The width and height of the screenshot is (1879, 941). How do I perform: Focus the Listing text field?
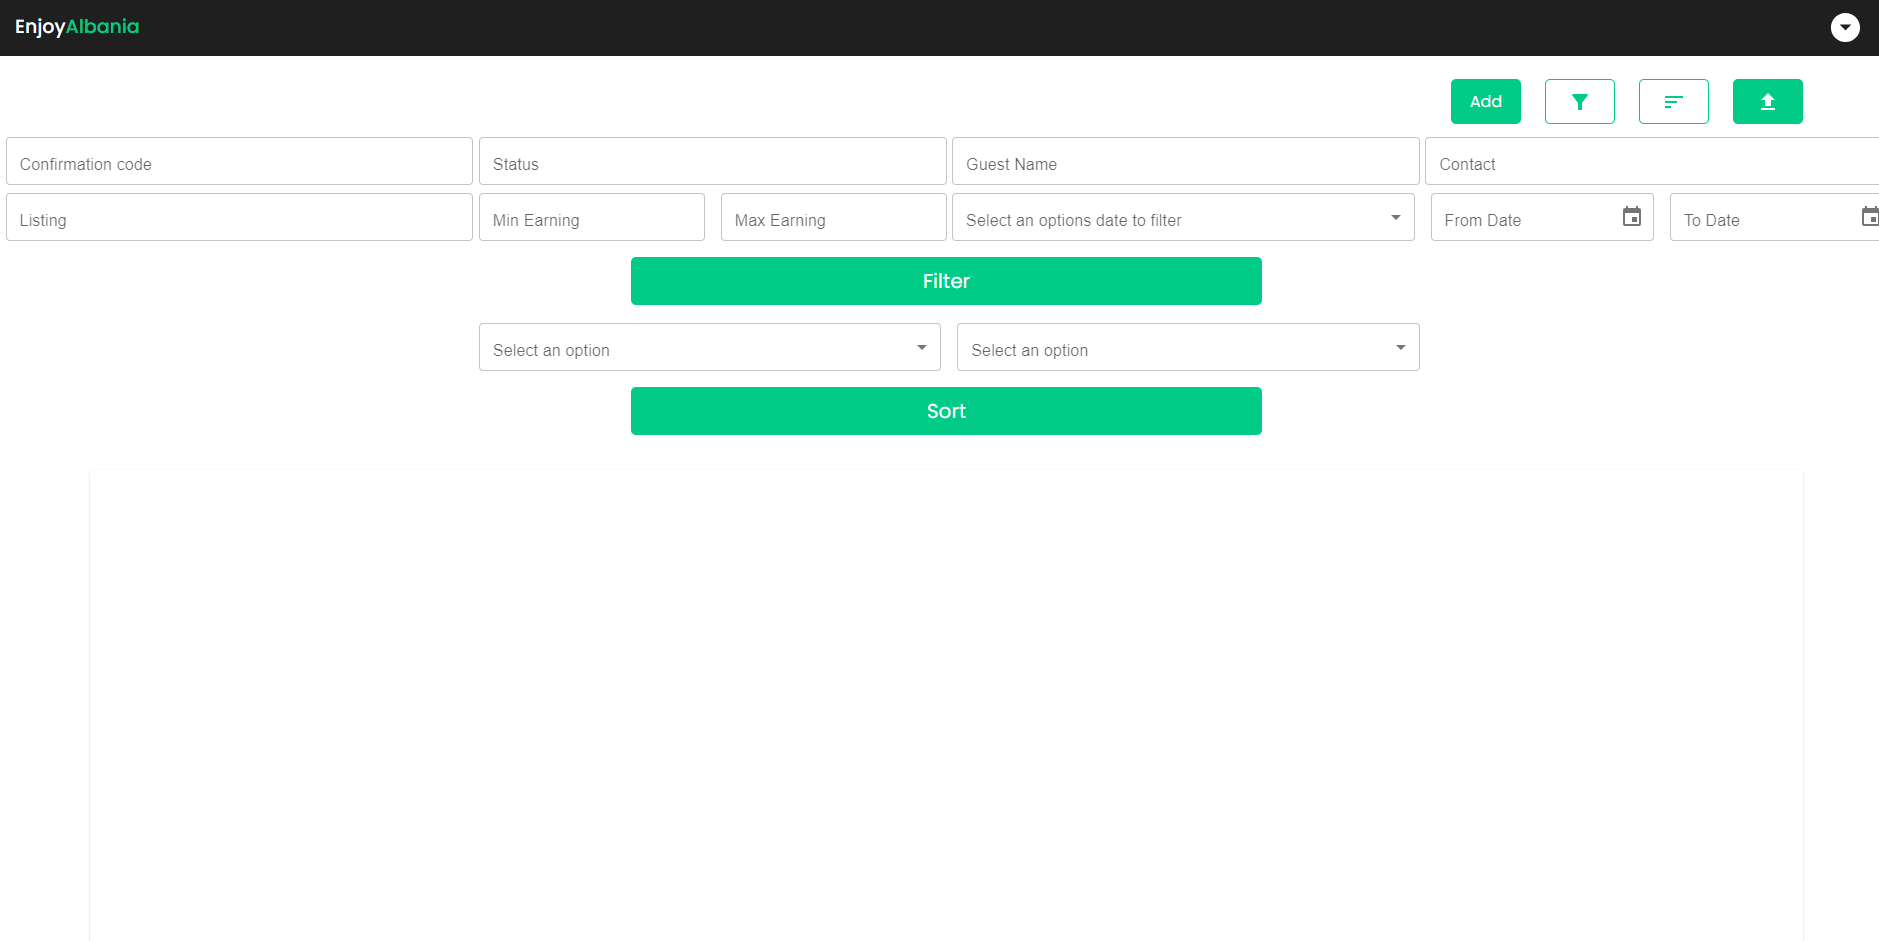coord(239,218)
